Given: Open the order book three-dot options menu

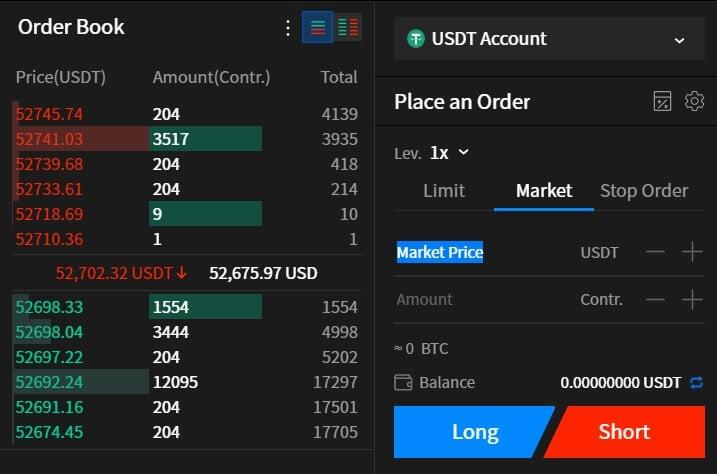Looking at the screenshot, I should coord(288,28).
